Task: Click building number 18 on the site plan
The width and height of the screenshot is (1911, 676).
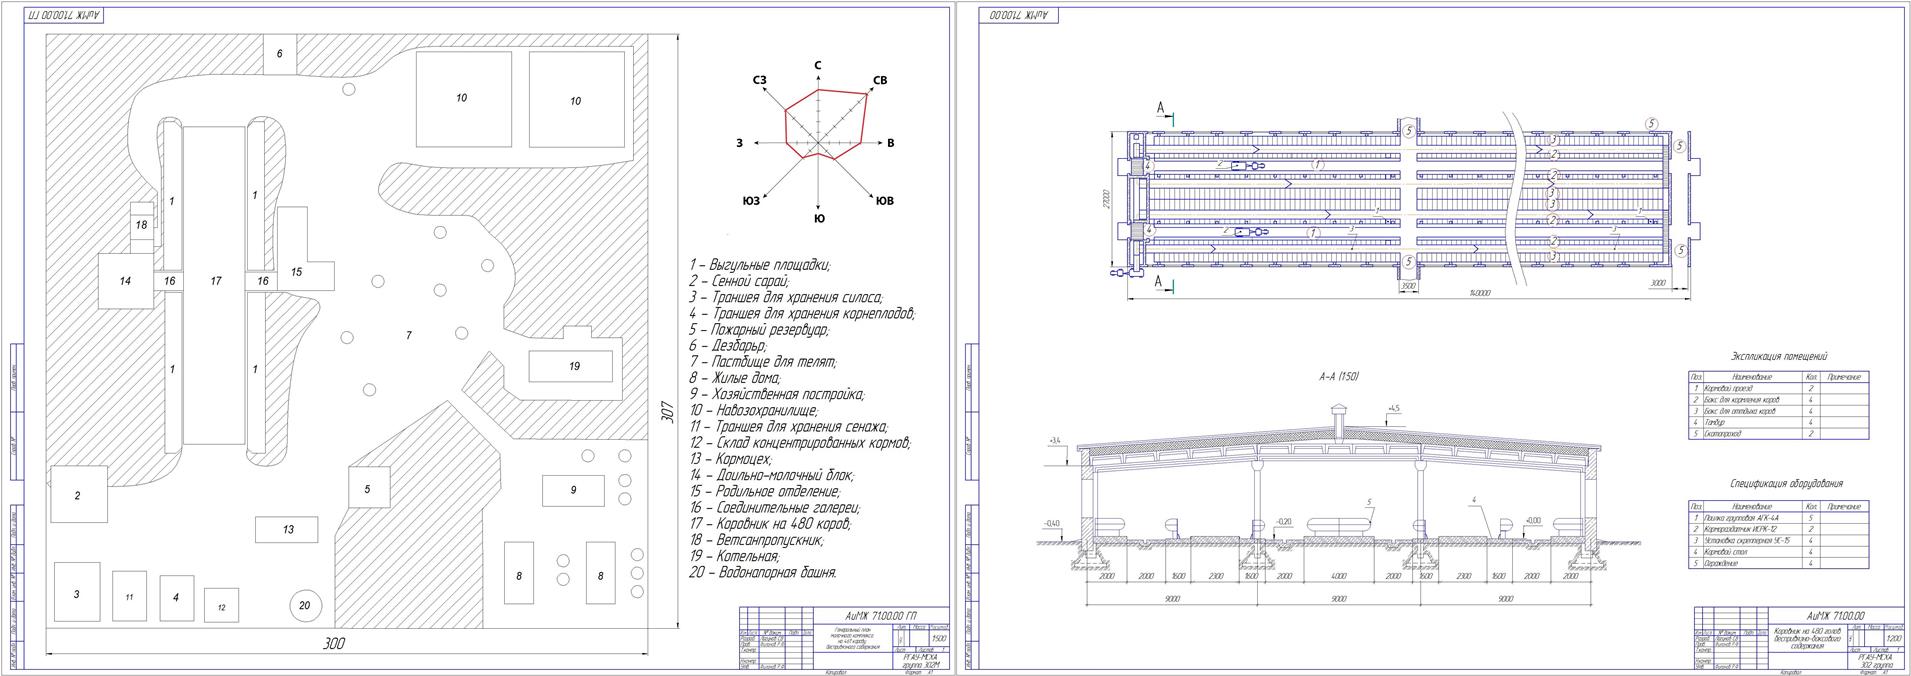Action: coord(141,225)
